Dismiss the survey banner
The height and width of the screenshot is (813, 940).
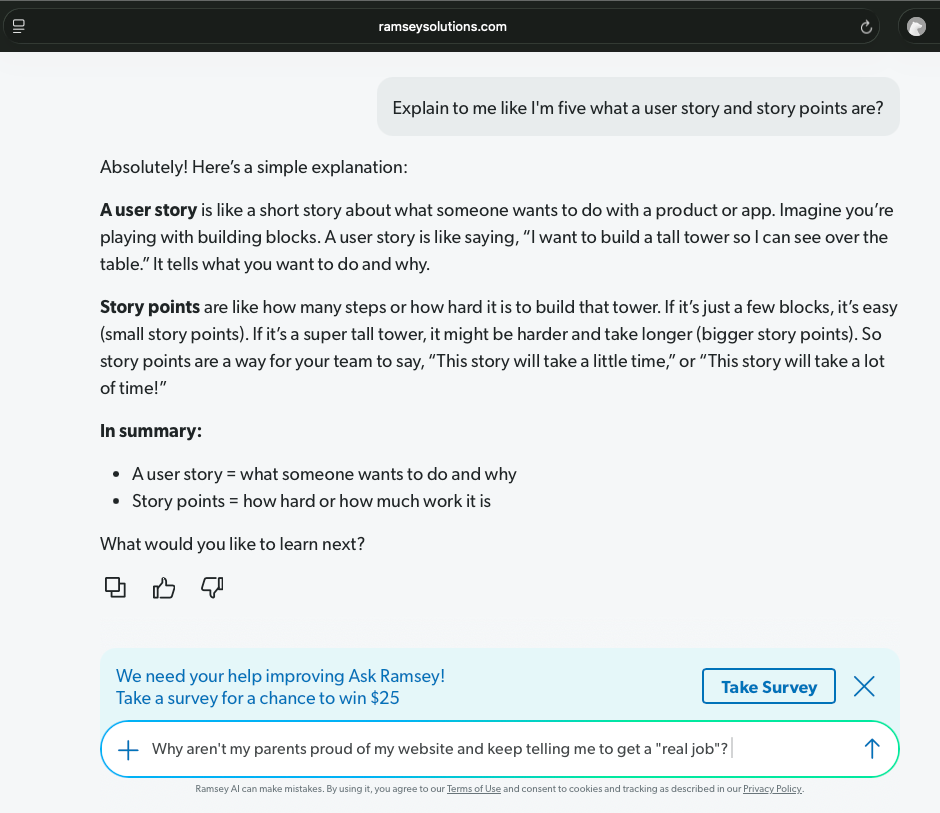(864, 686)
